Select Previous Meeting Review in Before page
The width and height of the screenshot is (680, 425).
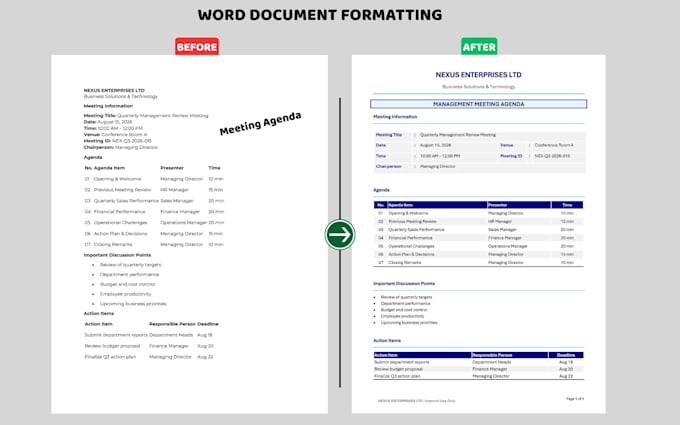[x=122, y=190]
